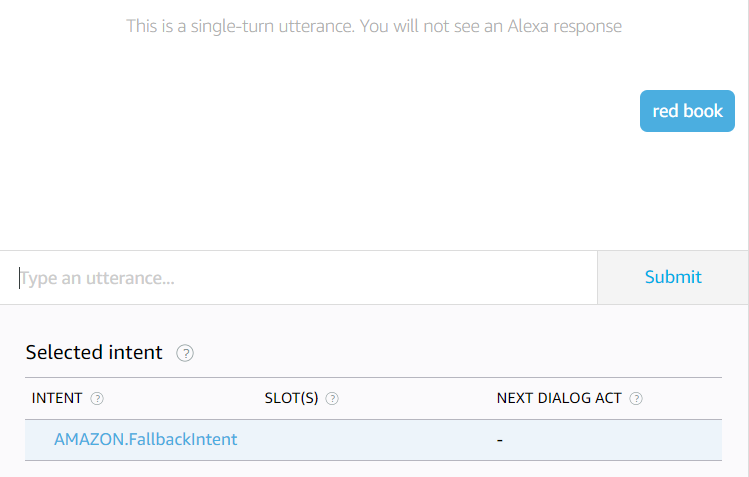749x477 pixels.
Task: Click the NEXT DIALOG ACT header label
Action: coord(558,398)
